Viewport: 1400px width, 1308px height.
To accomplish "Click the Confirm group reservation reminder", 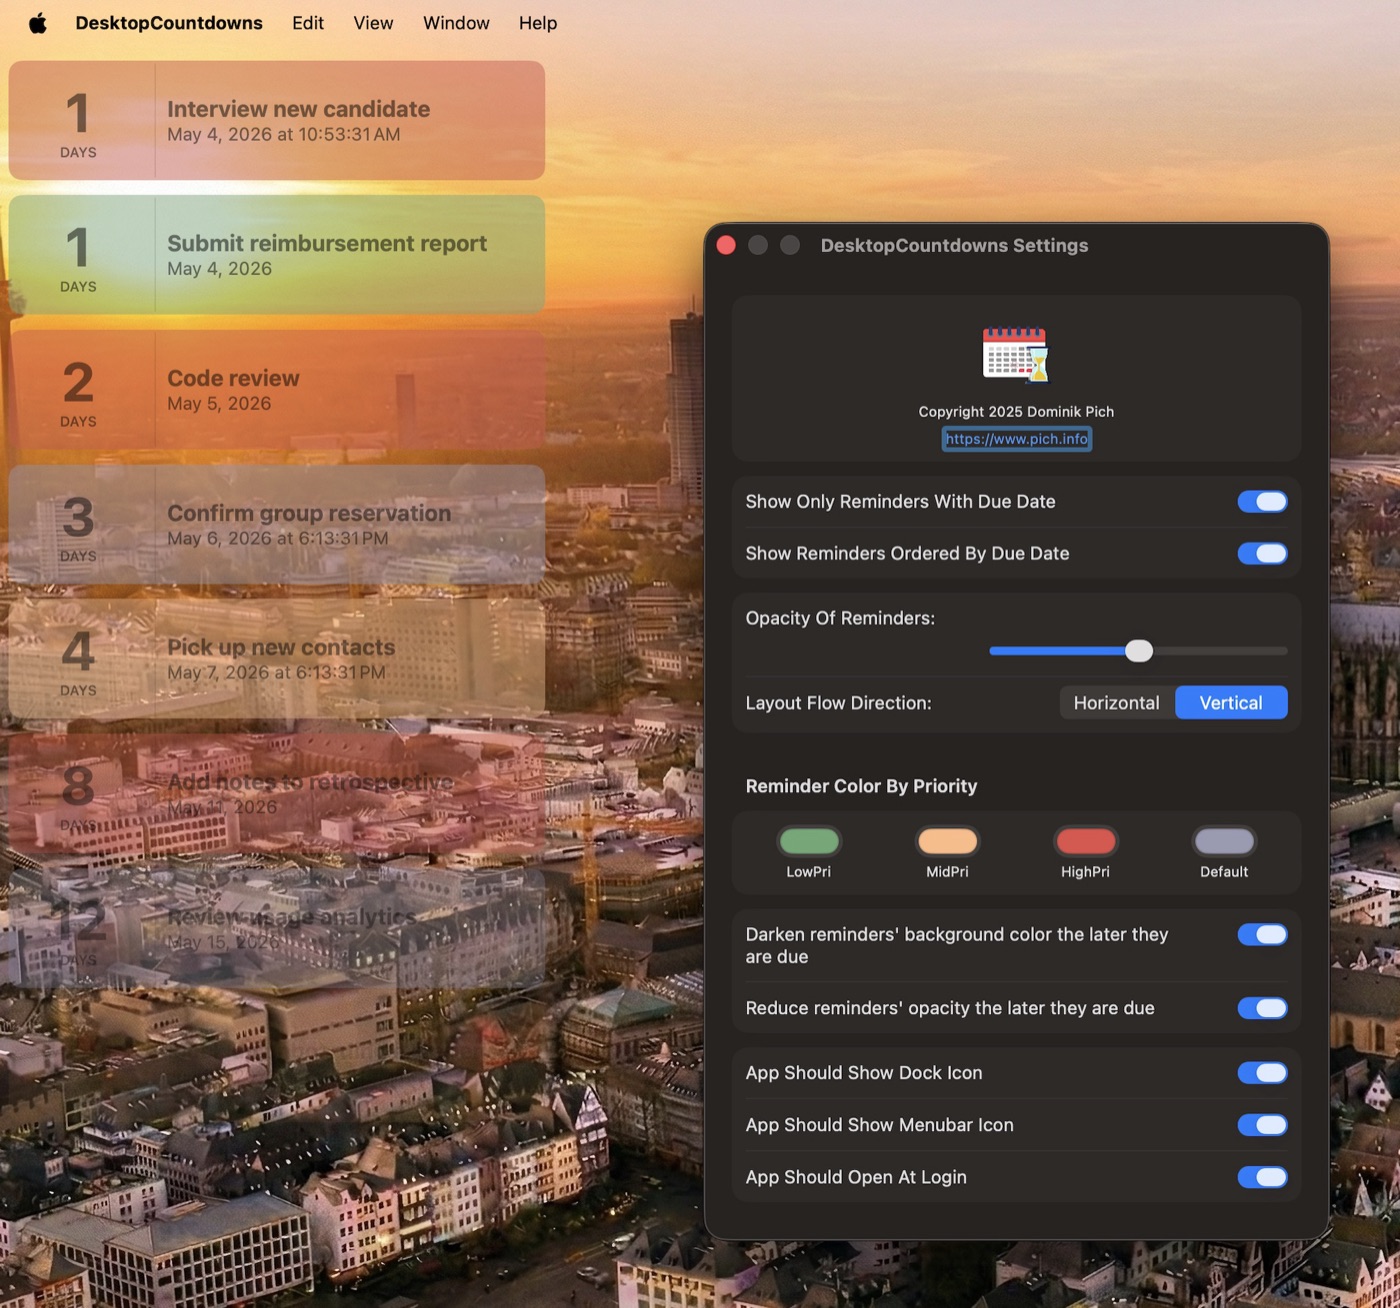I will click(277, 524).
